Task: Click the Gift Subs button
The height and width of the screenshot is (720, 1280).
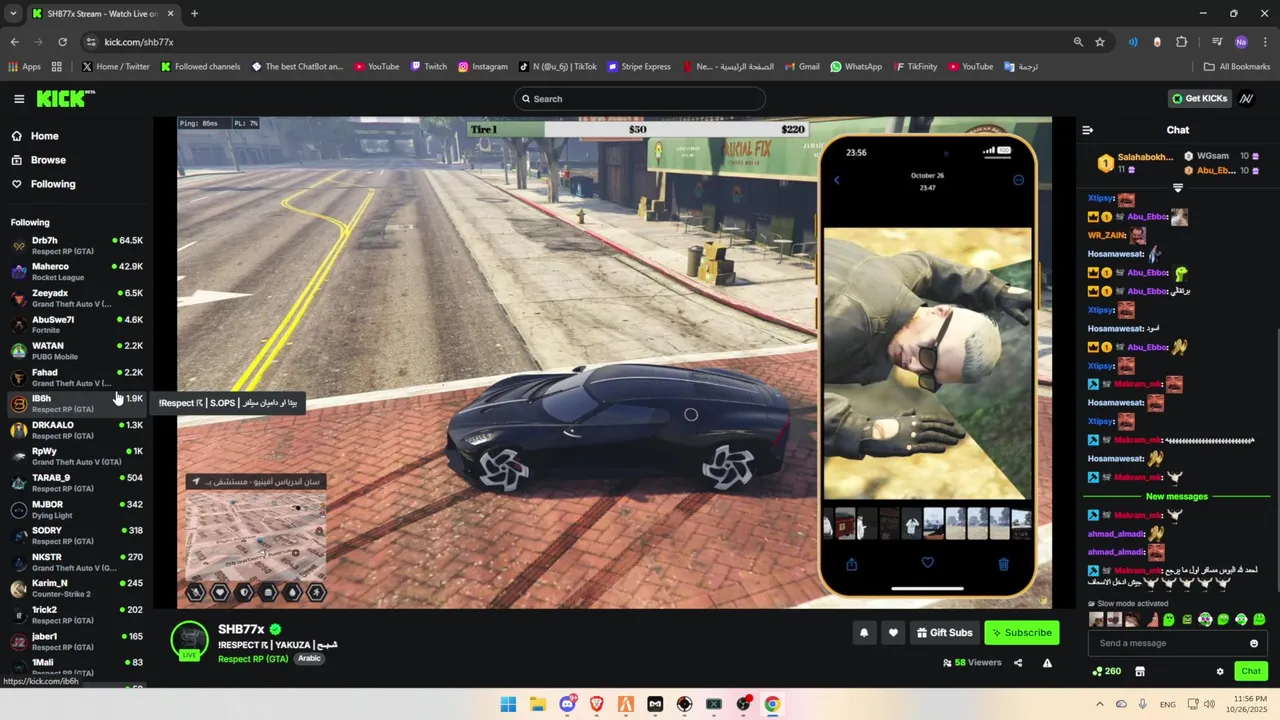Action: coord(944,632)
